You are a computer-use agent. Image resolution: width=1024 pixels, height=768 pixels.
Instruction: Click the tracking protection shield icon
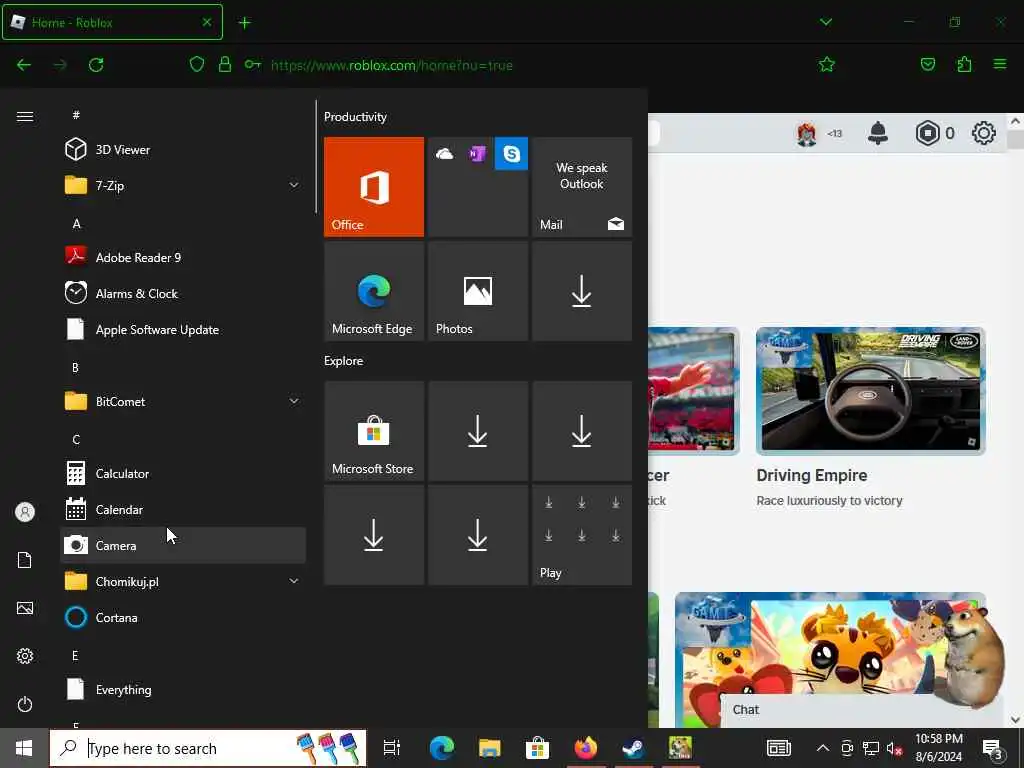[x=197, y=64]
